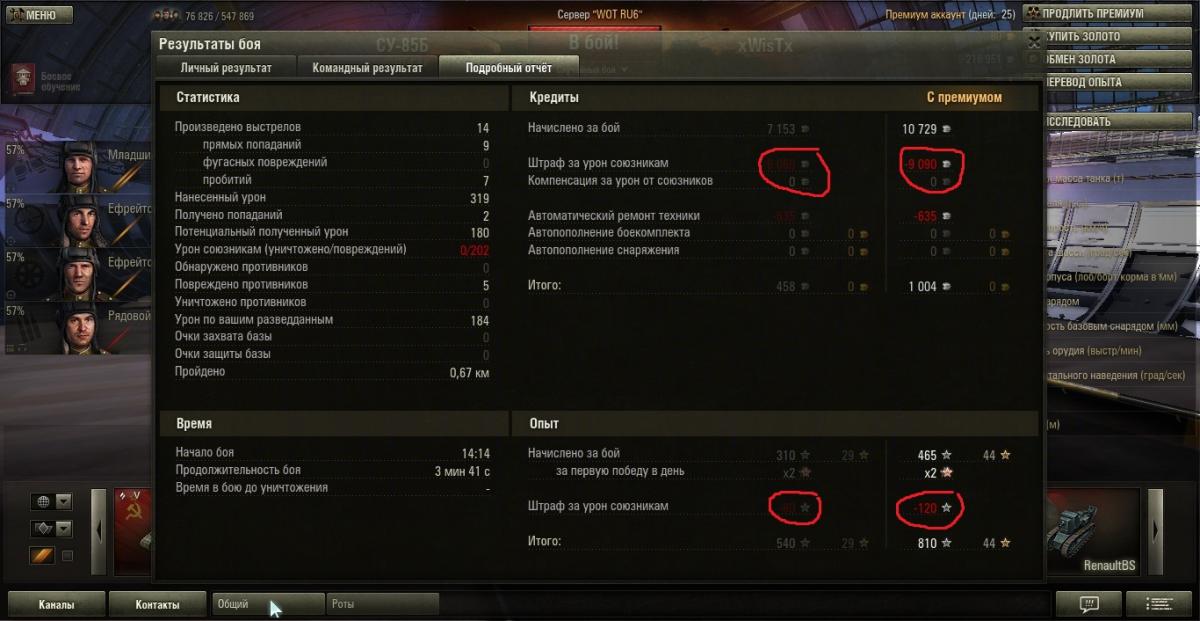
Task: Open the chat messages icon button
Action: (1089, 604)
